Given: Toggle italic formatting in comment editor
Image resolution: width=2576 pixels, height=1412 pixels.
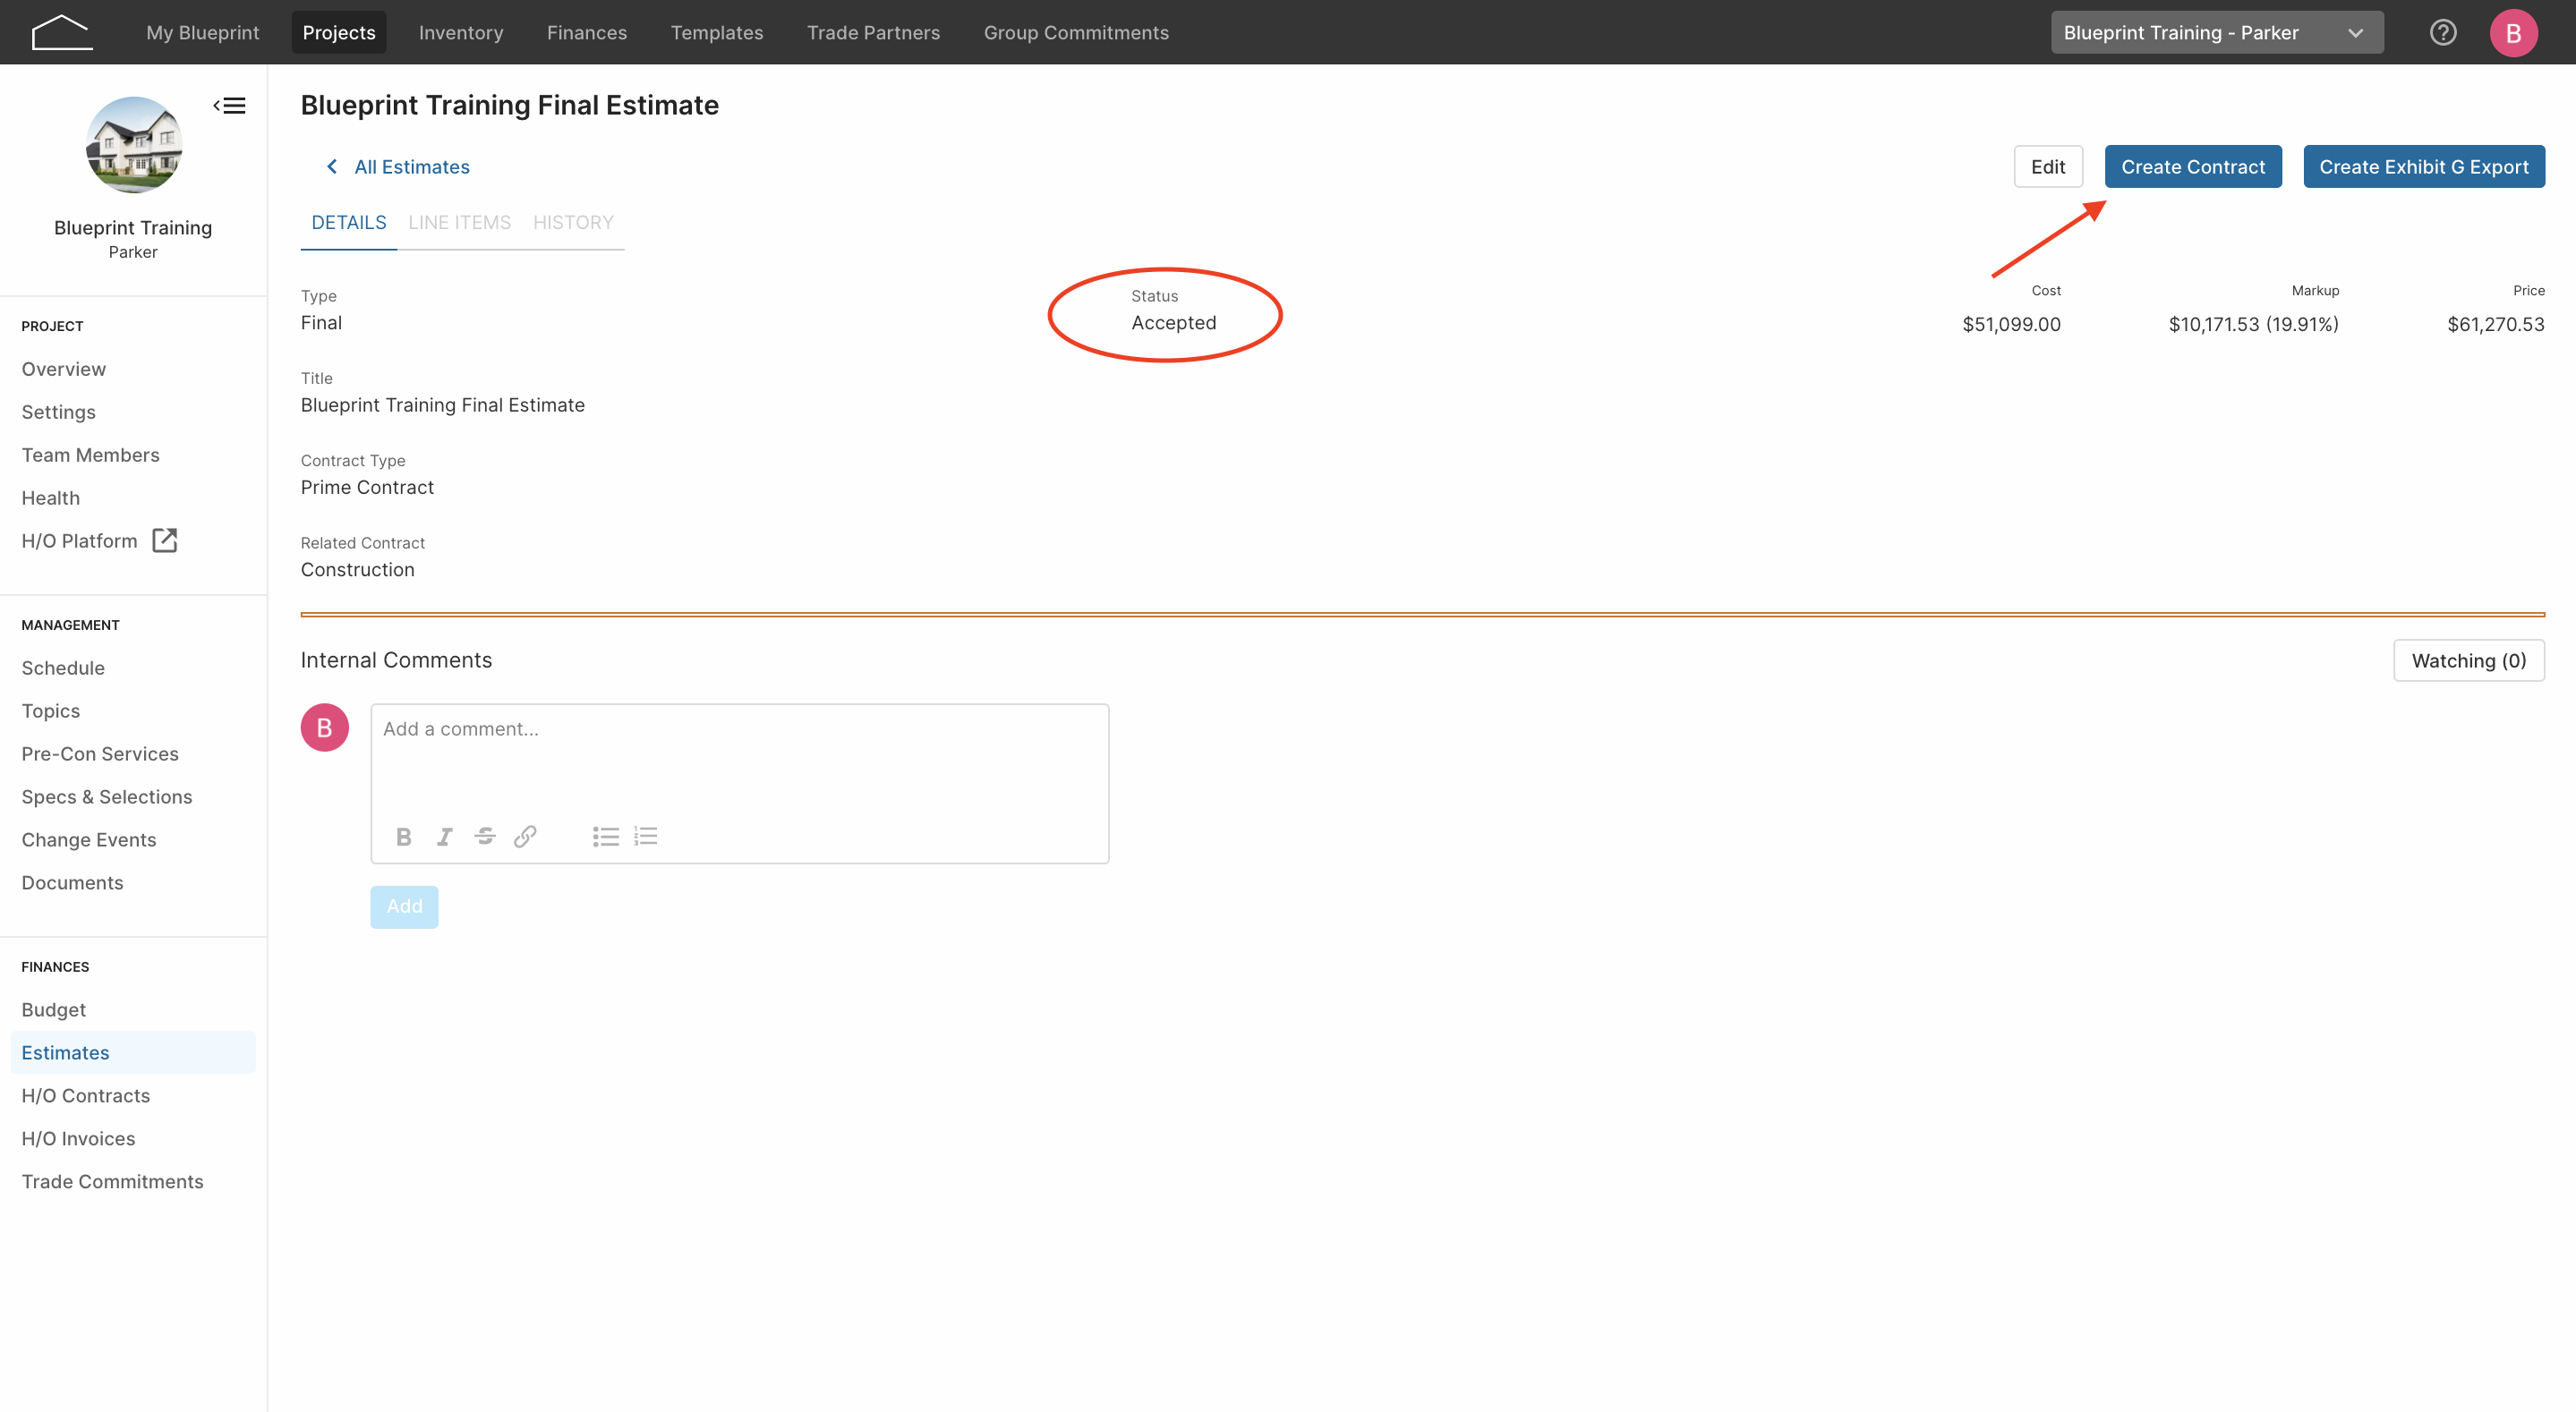Looking at the screenshot, I should 445,836.
